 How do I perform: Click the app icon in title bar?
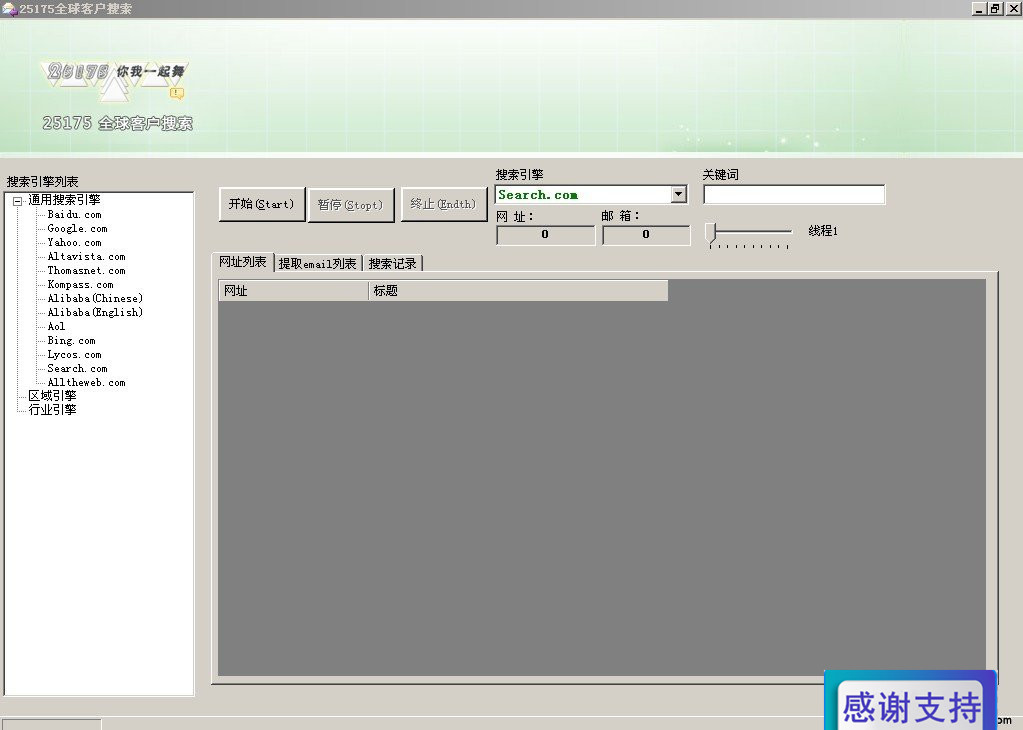tap(8, 9)
